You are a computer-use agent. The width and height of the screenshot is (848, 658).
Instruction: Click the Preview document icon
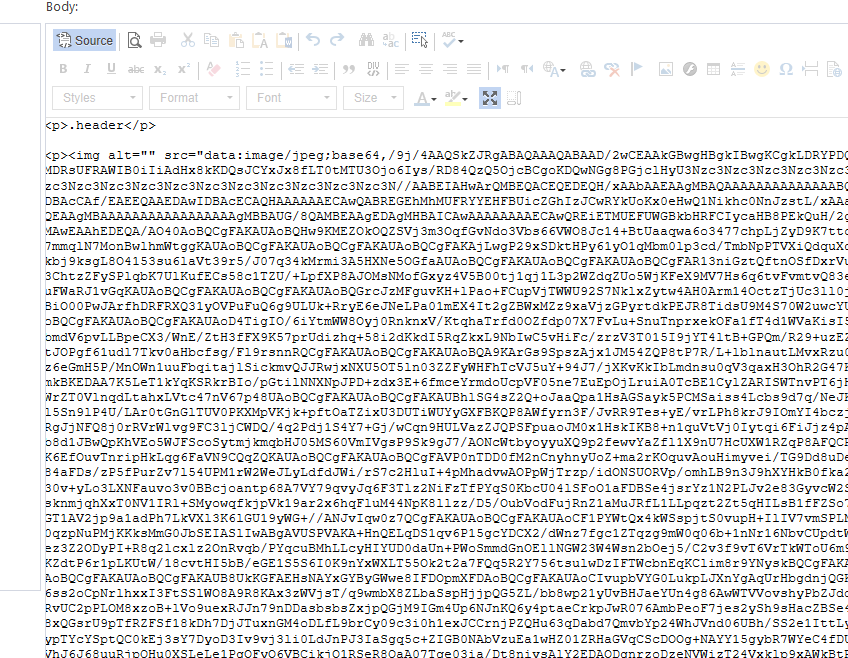pos(134,41)
